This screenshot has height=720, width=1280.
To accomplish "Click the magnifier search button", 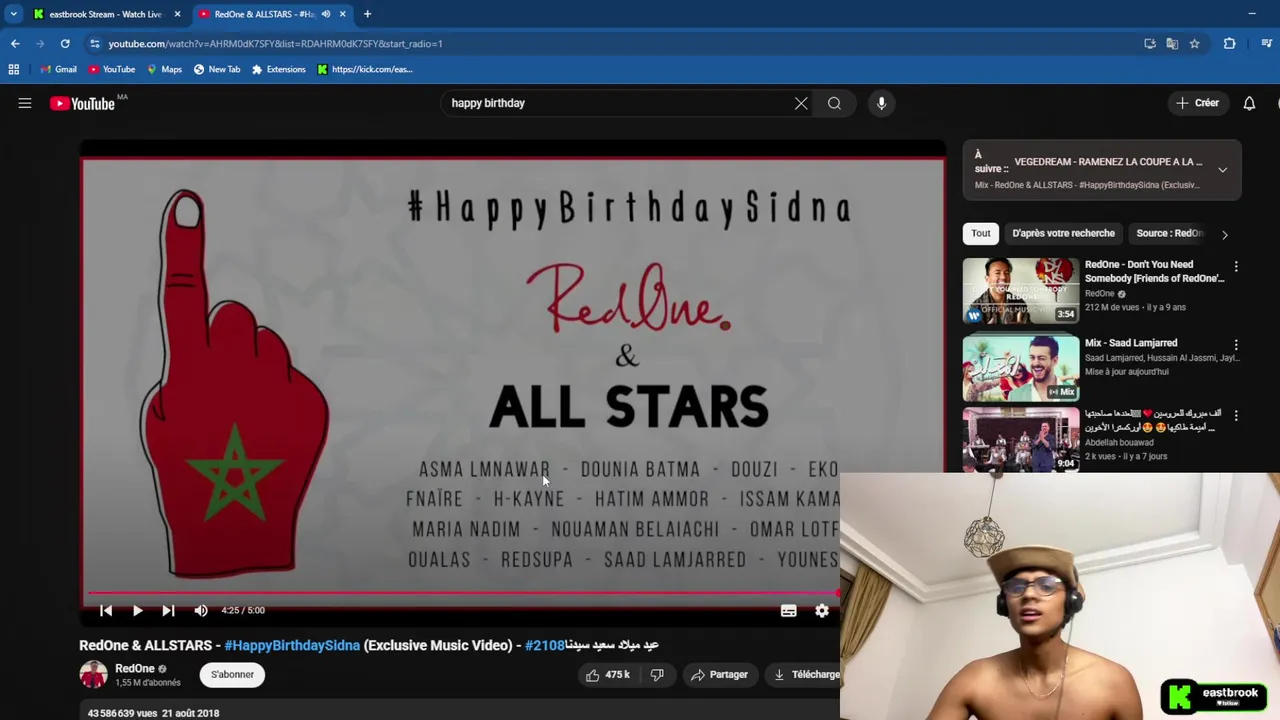I will click(x=834, y=103).
